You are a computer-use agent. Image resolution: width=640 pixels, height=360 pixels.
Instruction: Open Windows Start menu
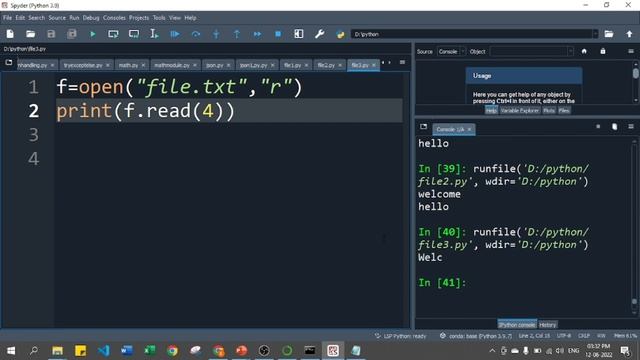click(x=11, y=351)
